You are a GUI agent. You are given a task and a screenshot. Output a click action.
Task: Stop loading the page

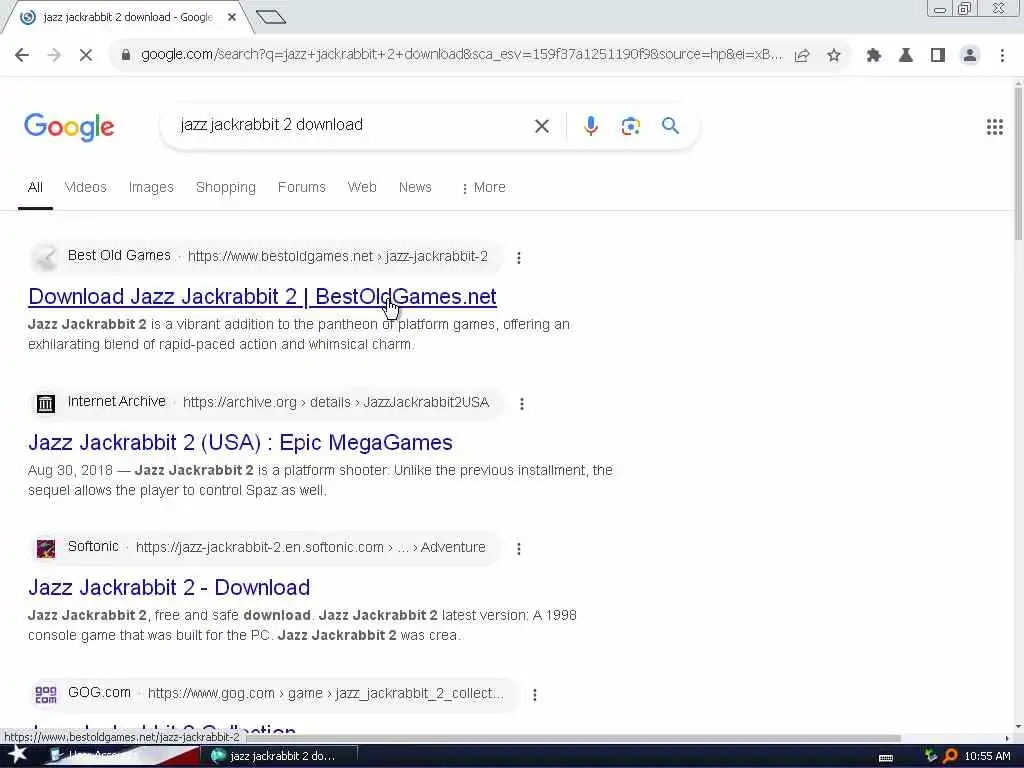[86, 55]
